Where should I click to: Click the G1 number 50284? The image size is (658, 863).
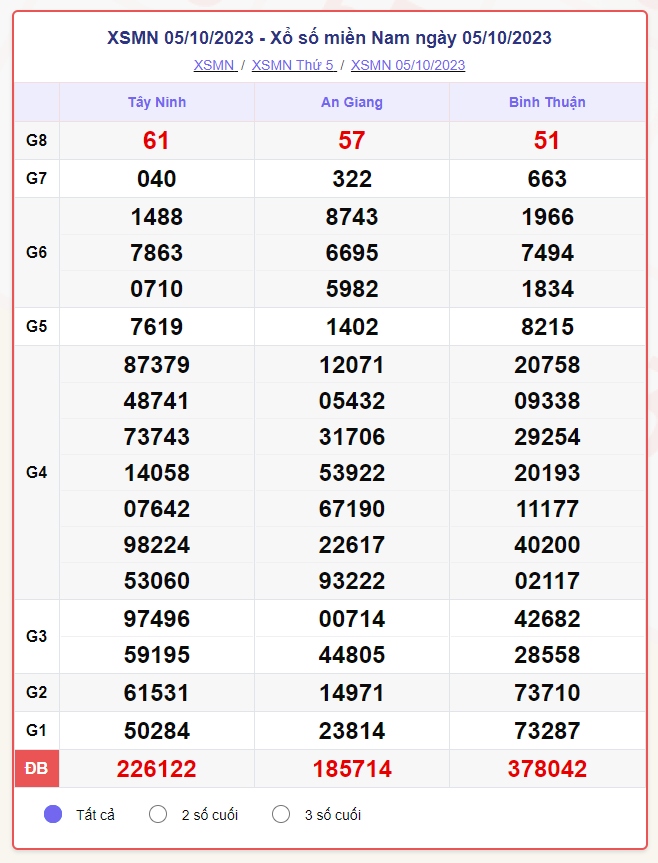(157, 731)
